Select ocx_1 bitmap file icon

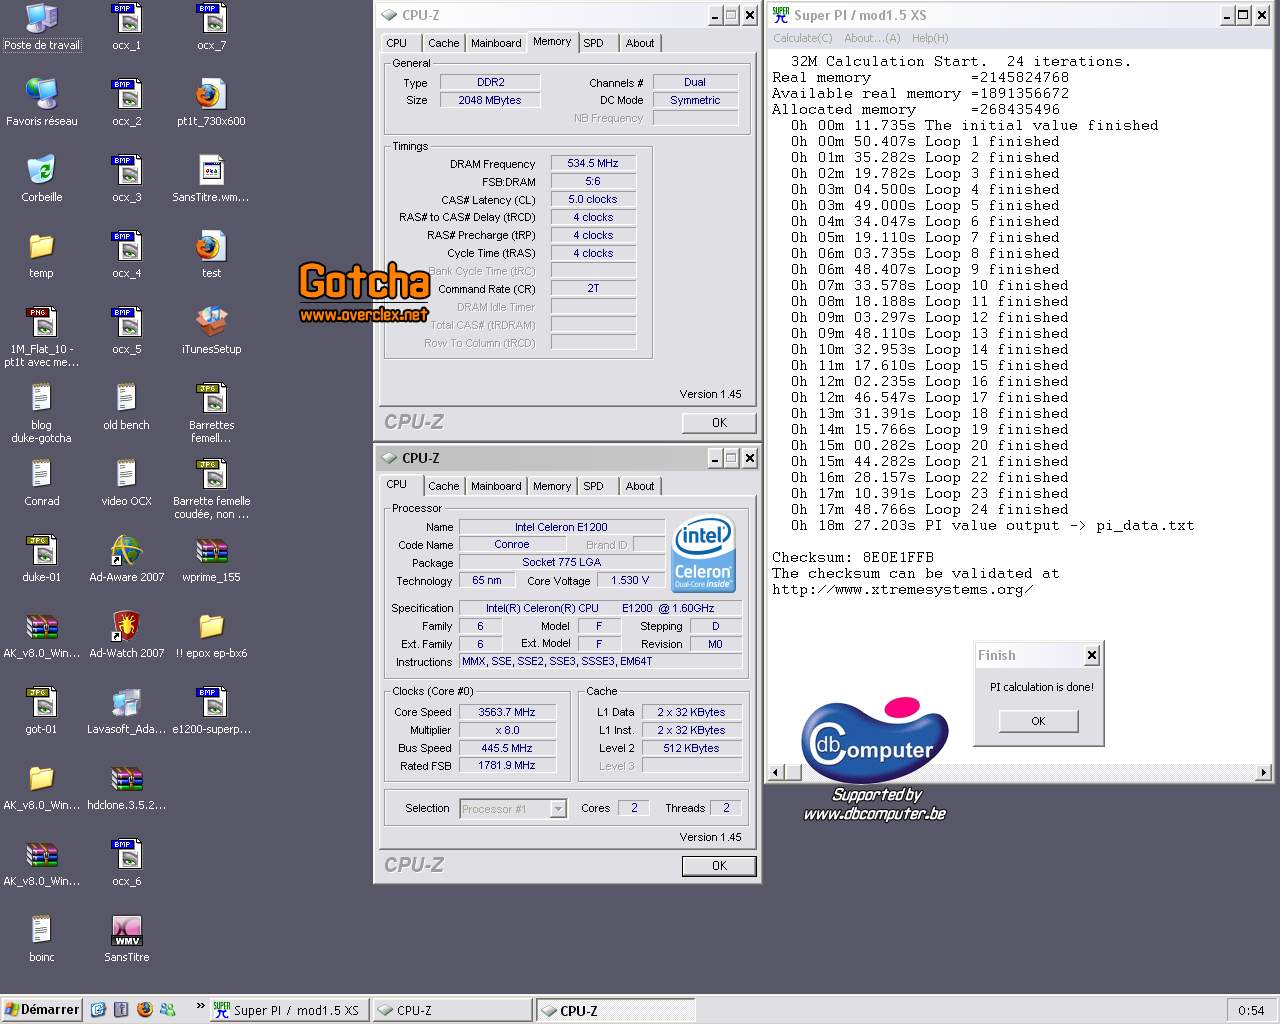pos(126,27)
